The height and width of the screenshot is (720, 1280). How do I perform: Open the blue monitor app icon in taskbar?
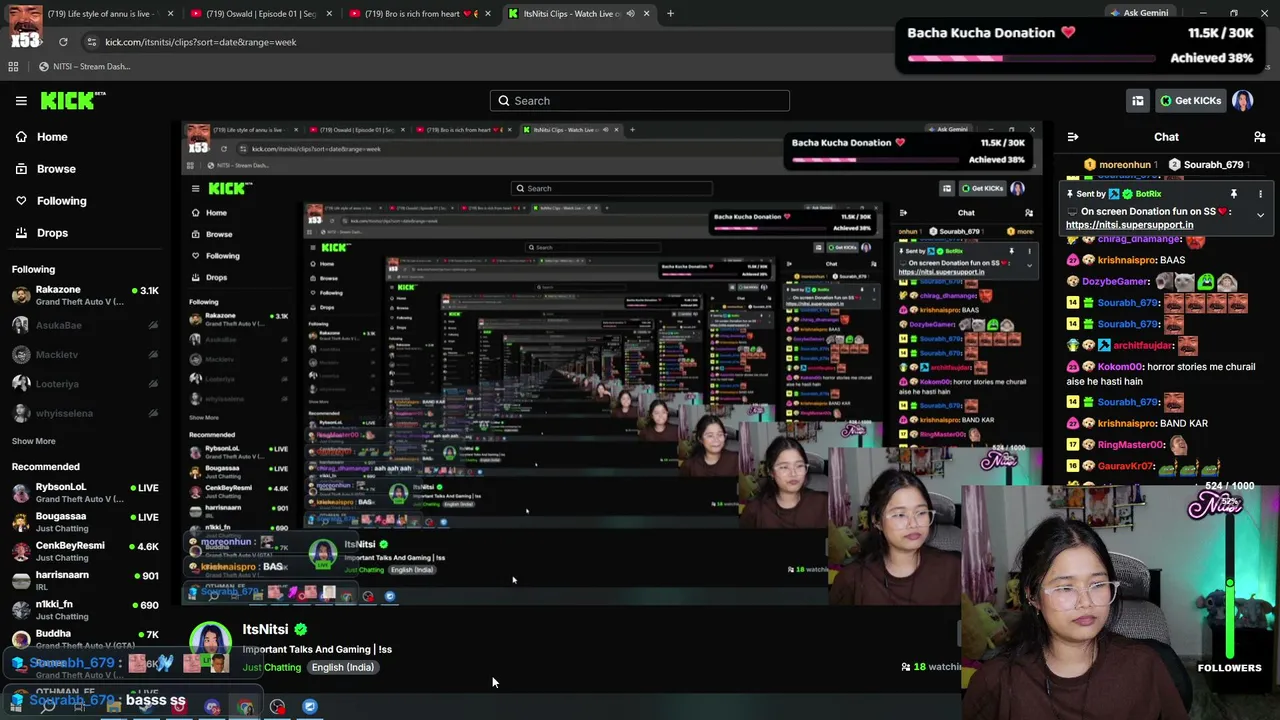(x=310, y=707)
